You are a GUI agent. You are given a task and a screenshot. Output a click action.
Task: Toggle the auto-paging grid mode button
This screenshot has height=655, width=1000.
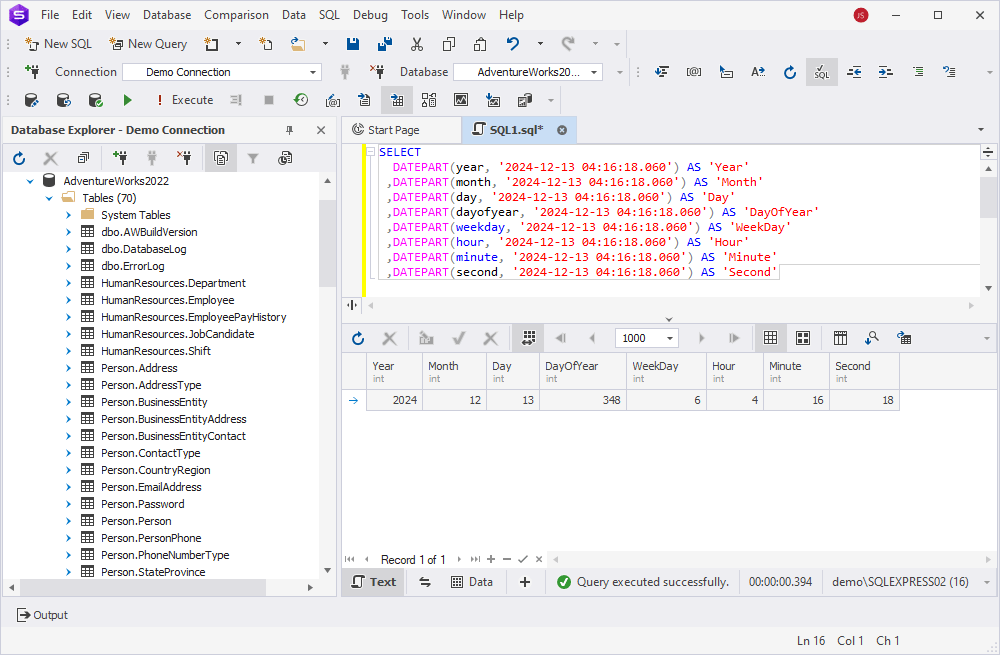528,339
